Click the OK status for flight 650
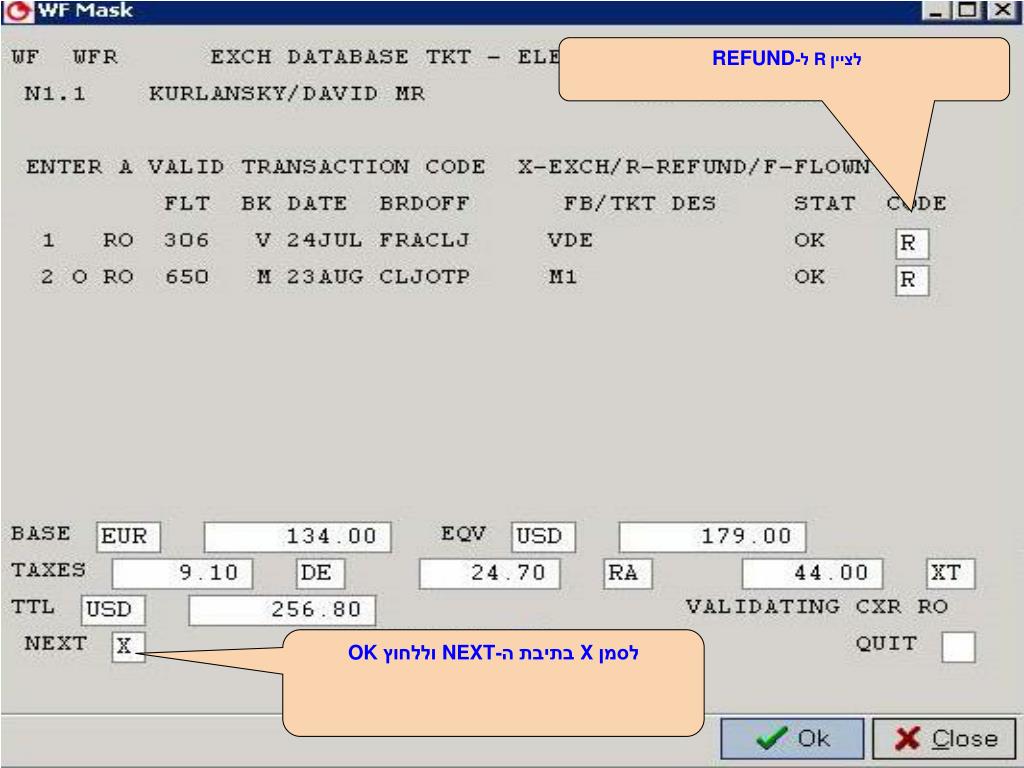Viewport: 1024px width, 768px height. pos(809,277)
